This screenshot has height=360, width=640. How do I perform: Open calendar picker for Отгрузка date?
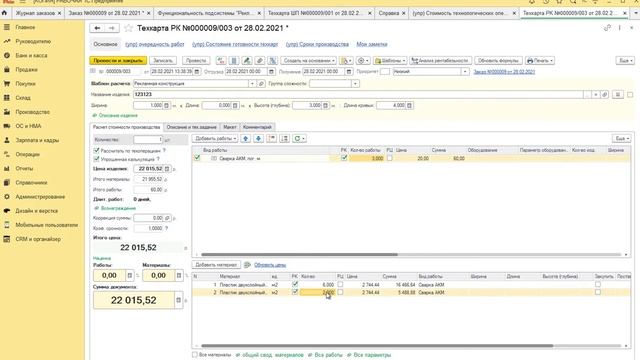coord(271,71)
